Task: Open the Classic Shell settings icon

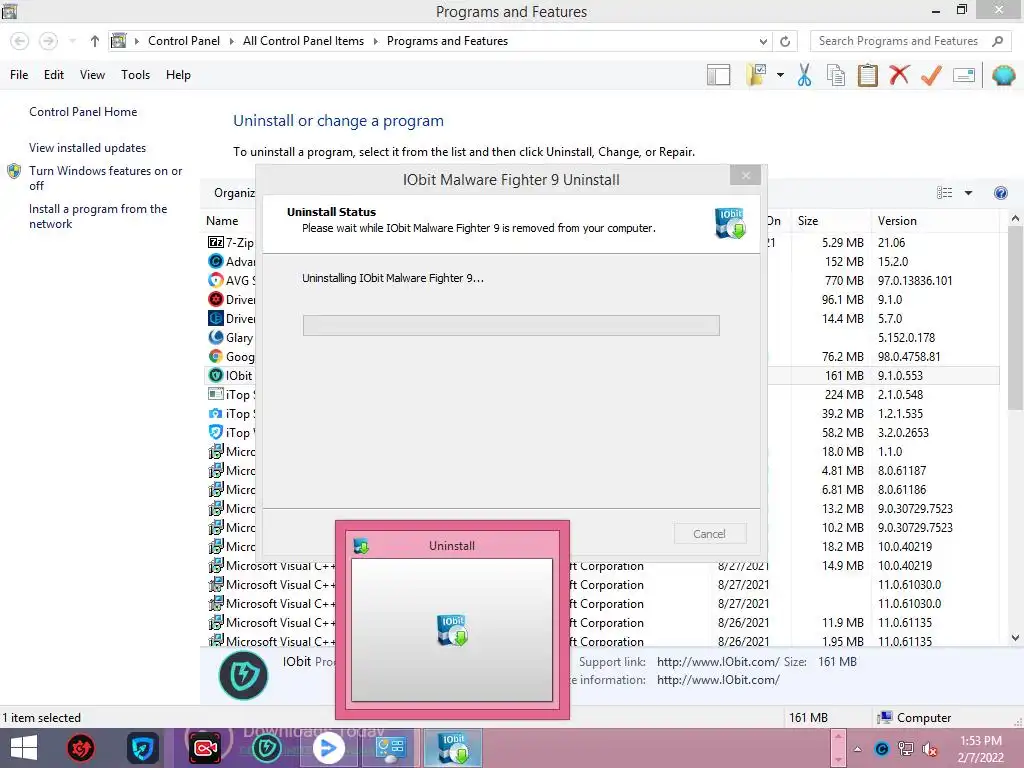Action: pos(1003,75)
